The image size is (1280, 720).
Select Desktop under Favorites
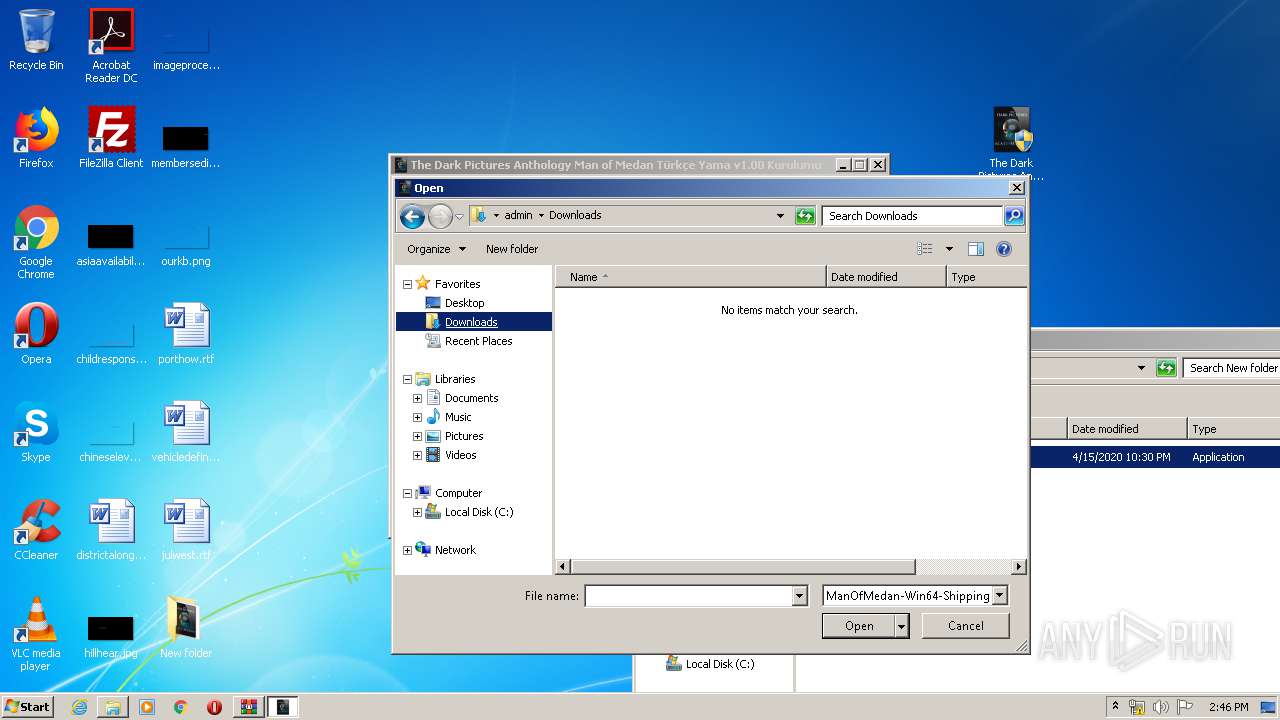click(464, 303)
